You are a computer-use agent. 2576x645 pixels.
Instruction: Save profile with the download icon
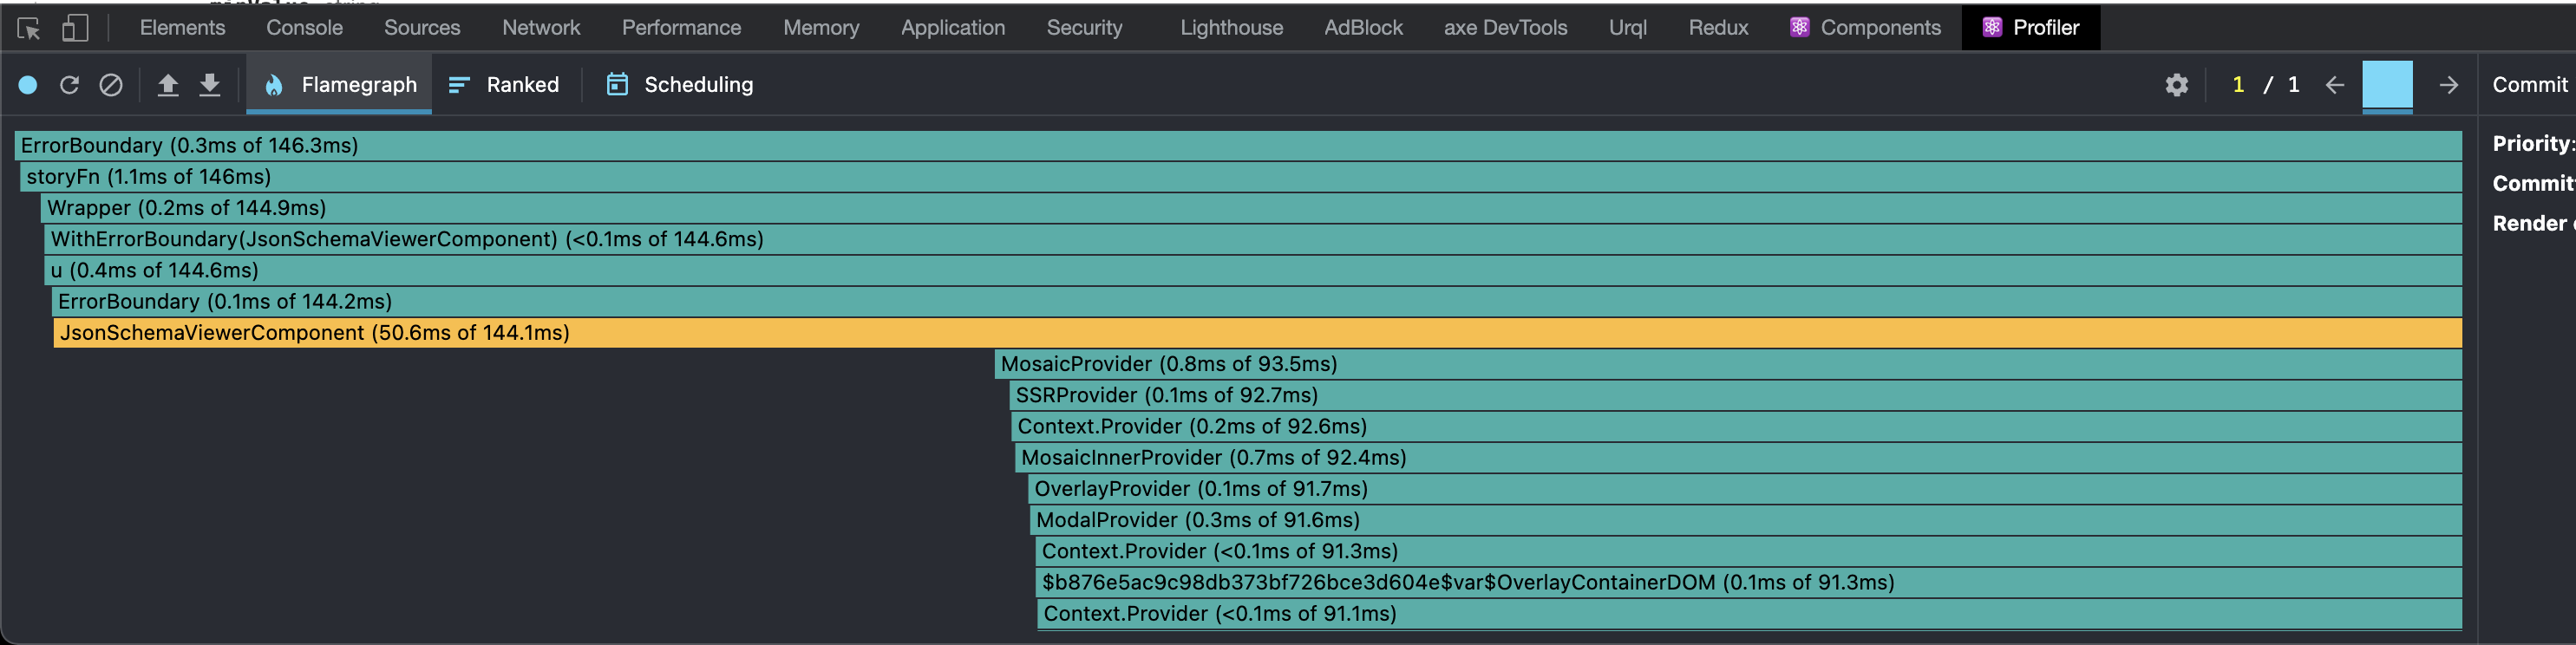209,85
